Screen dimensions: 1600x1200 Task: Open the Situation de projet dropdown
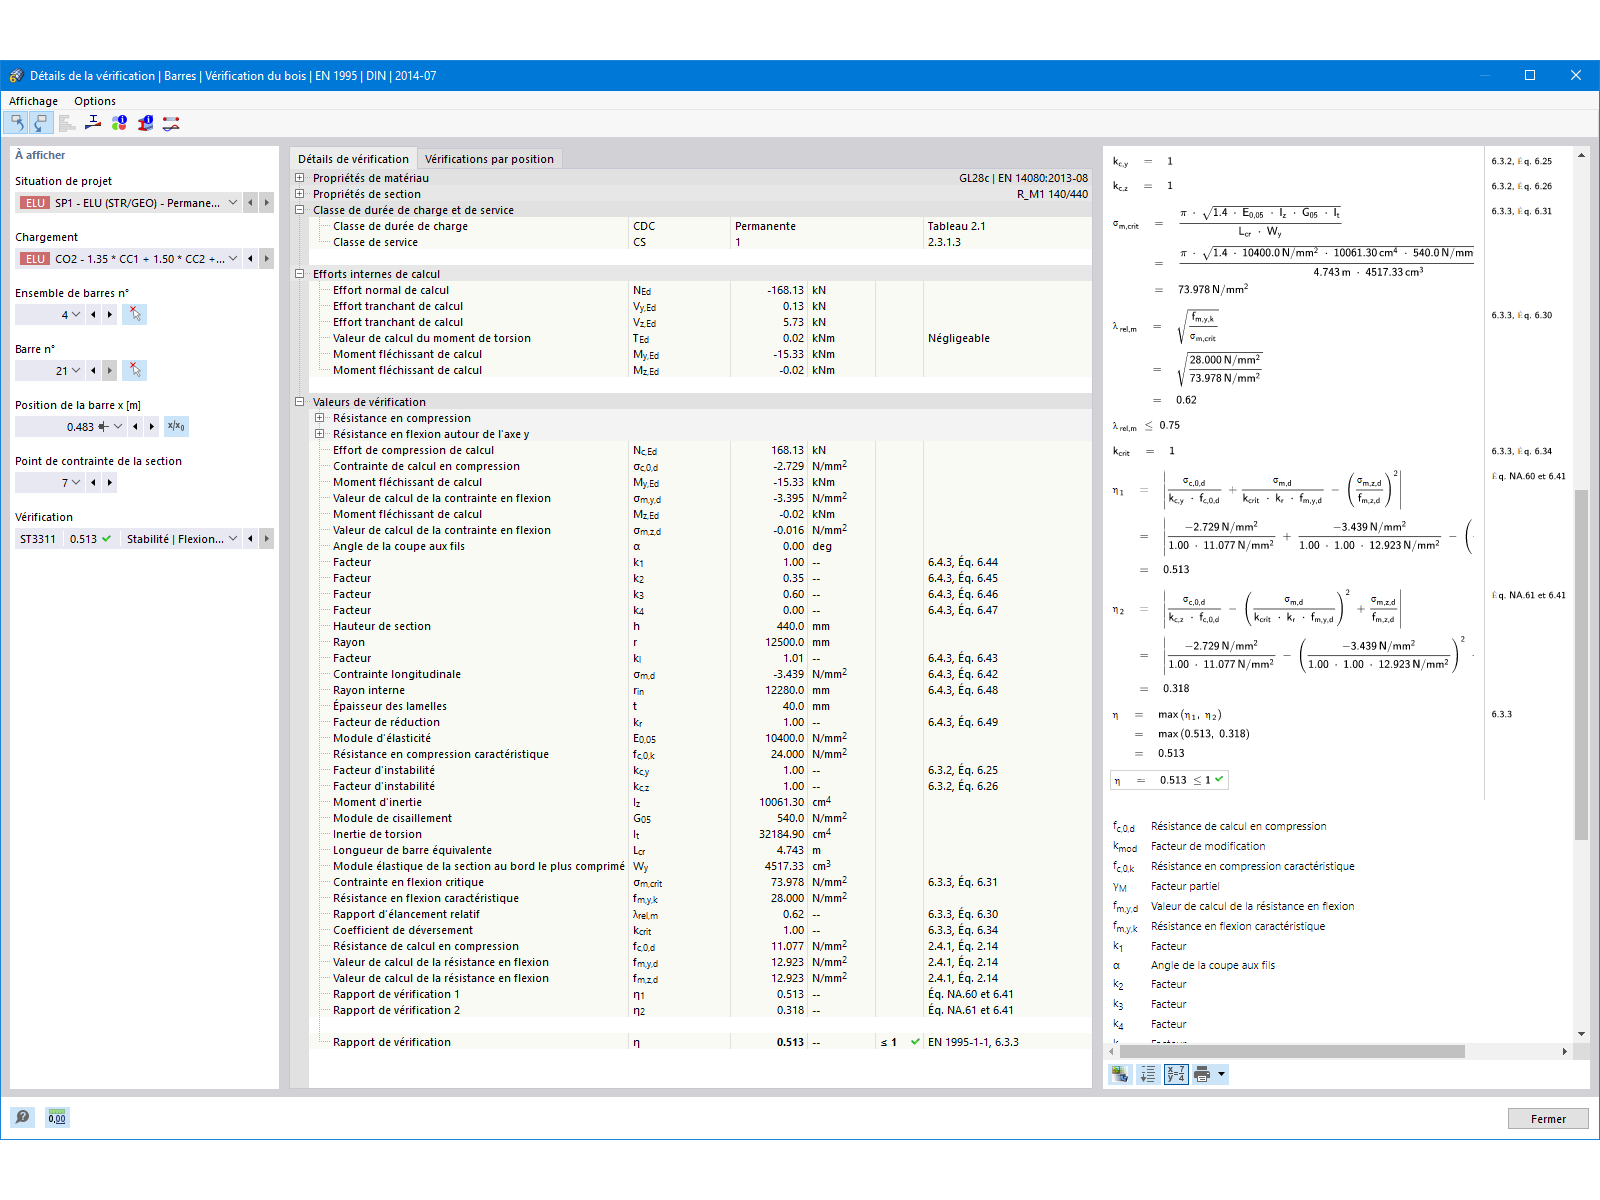(x=233, y=202)
